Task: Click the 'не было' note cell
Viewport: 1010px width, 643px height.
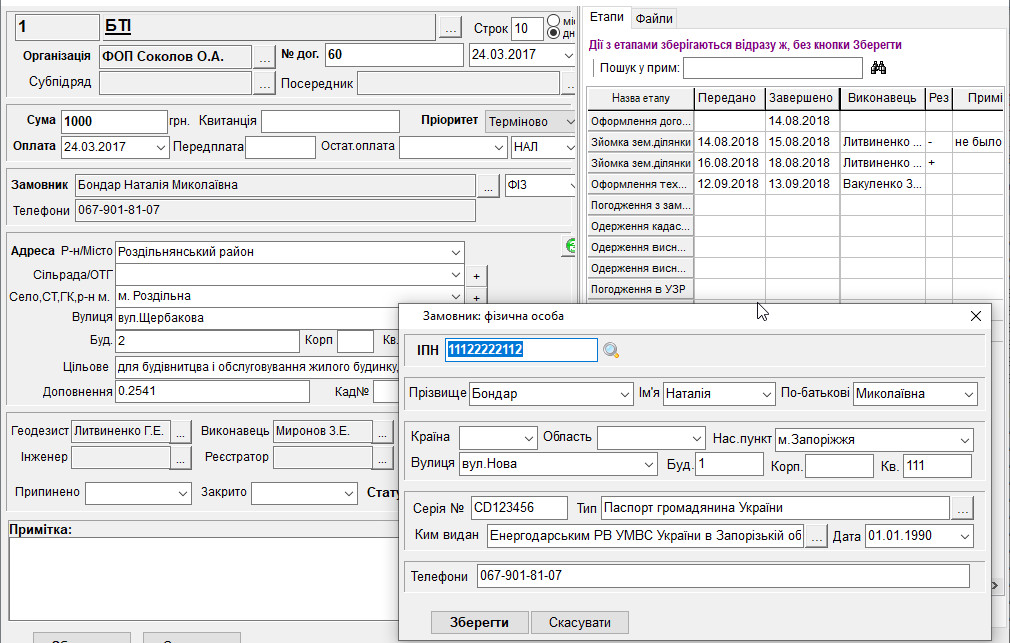Action: click(x=978, y=142)
